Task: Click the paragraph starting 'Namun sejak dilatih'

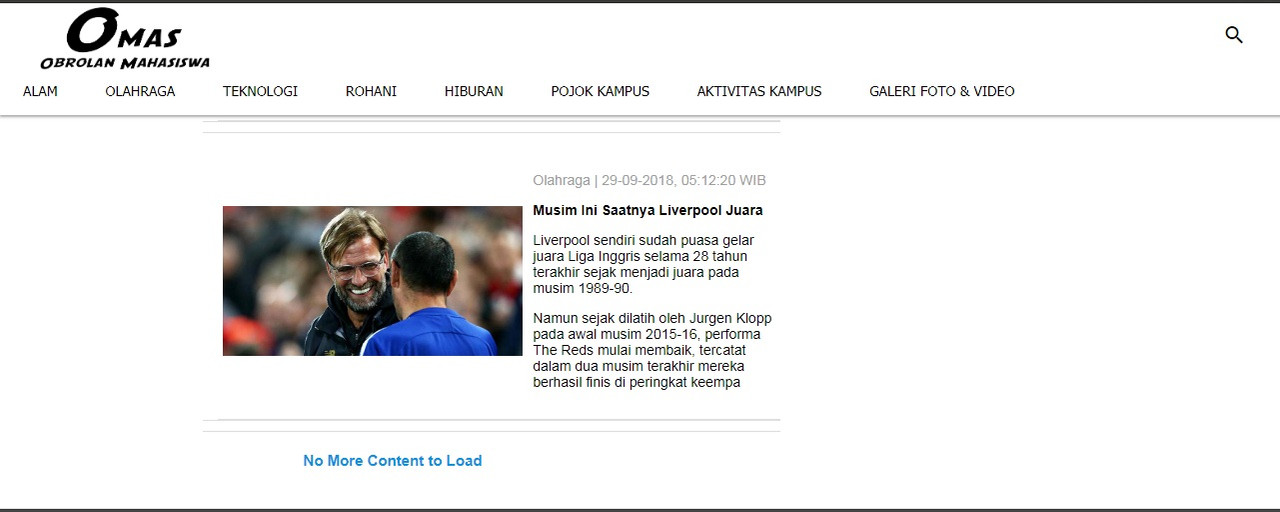Action: 652,350
